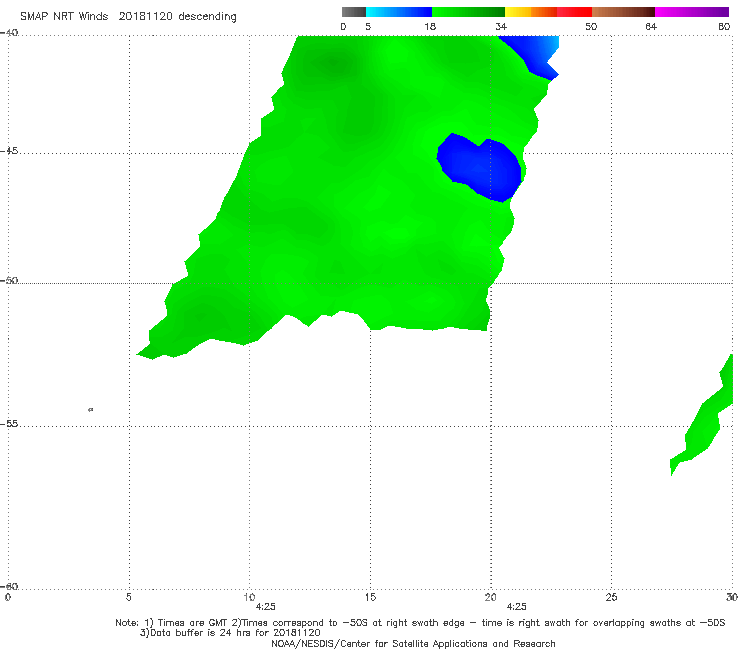Click the color bar label "50"

click(x=591, y=27)
